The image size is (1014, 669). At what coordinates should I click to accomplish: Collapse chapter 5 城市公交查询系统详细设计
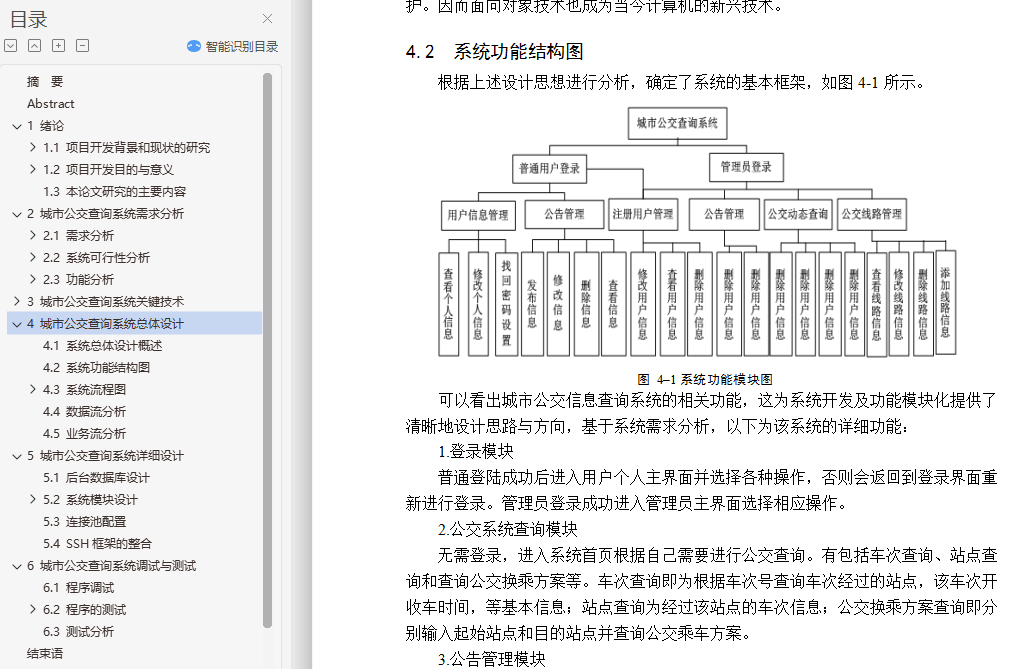pyautogui.click(x=17, y=456)
